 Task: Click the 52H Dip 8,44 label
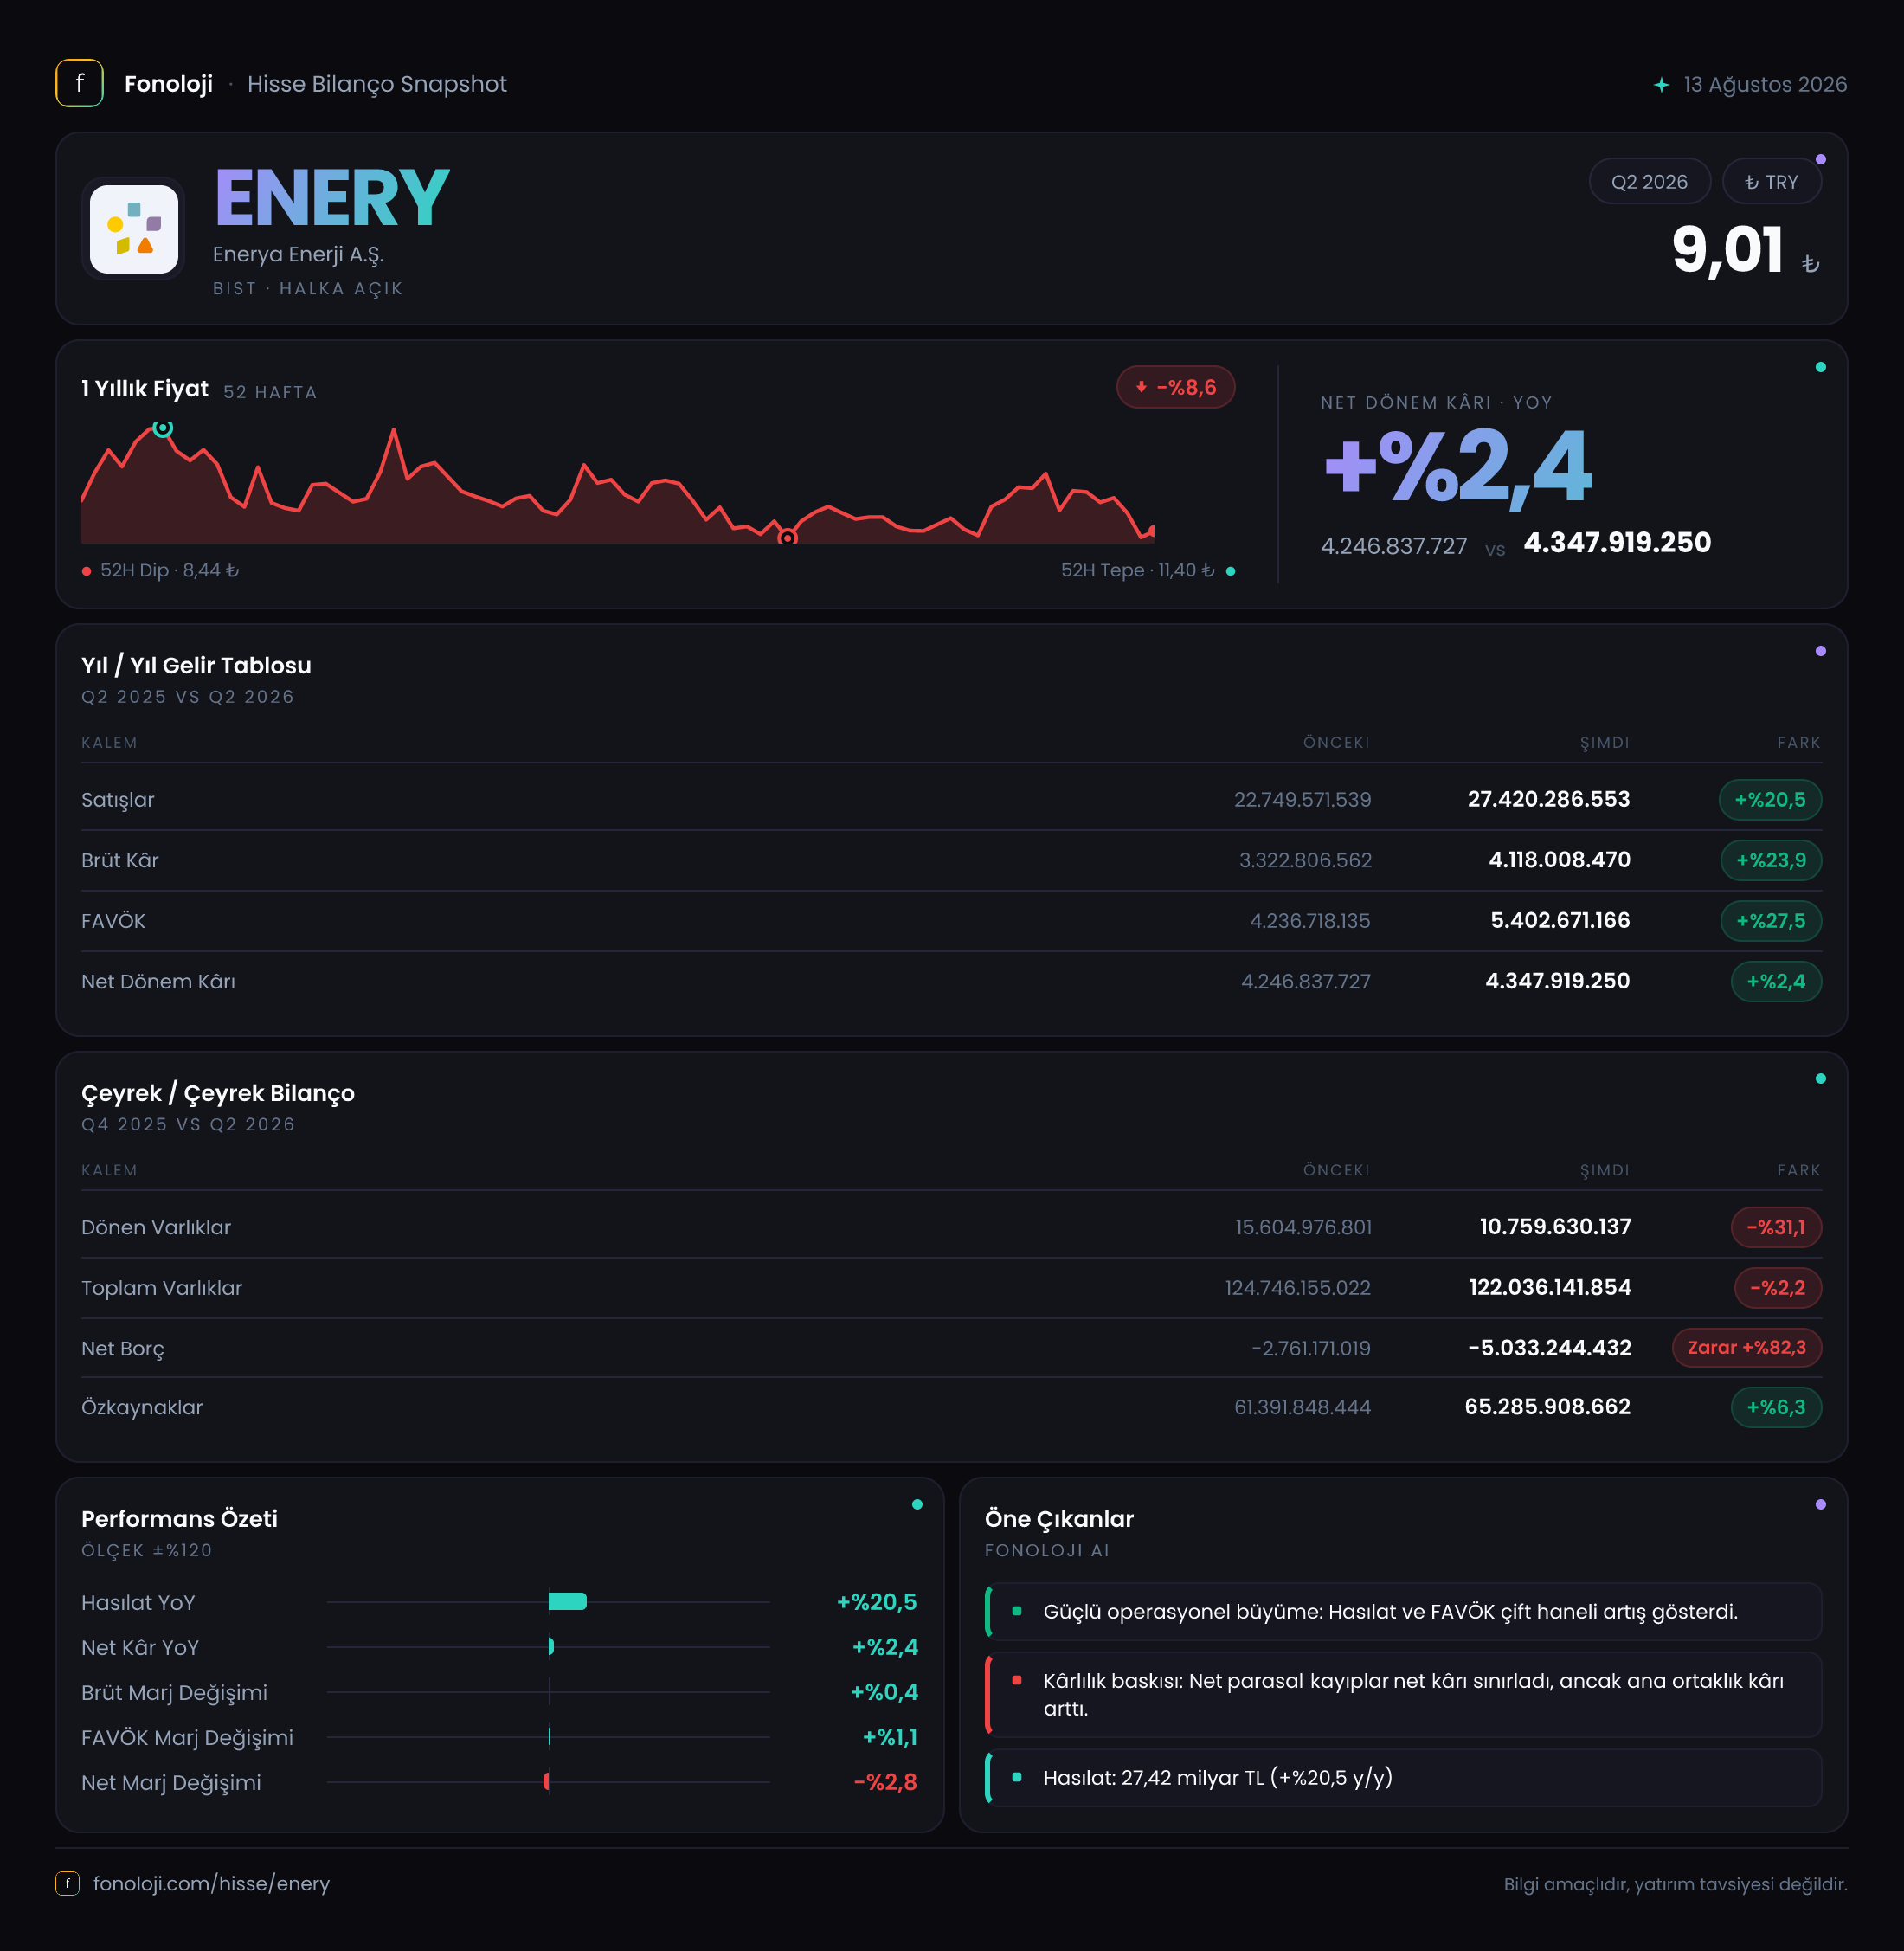[x=169, y=570]
